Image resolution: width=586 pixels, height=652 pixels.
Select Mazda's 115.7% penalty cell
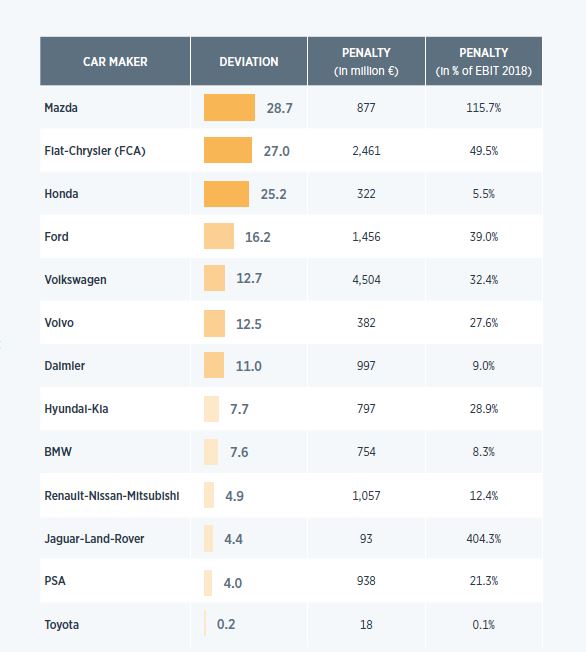click(x=483, y=108)
